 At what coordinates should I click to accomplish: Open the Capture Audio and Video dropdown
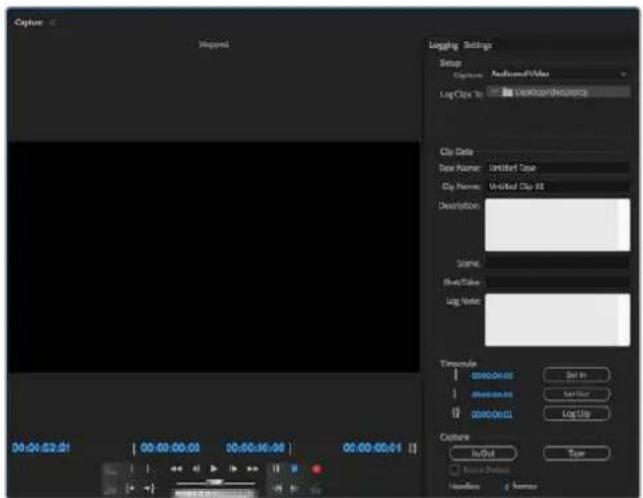(558, 74)
